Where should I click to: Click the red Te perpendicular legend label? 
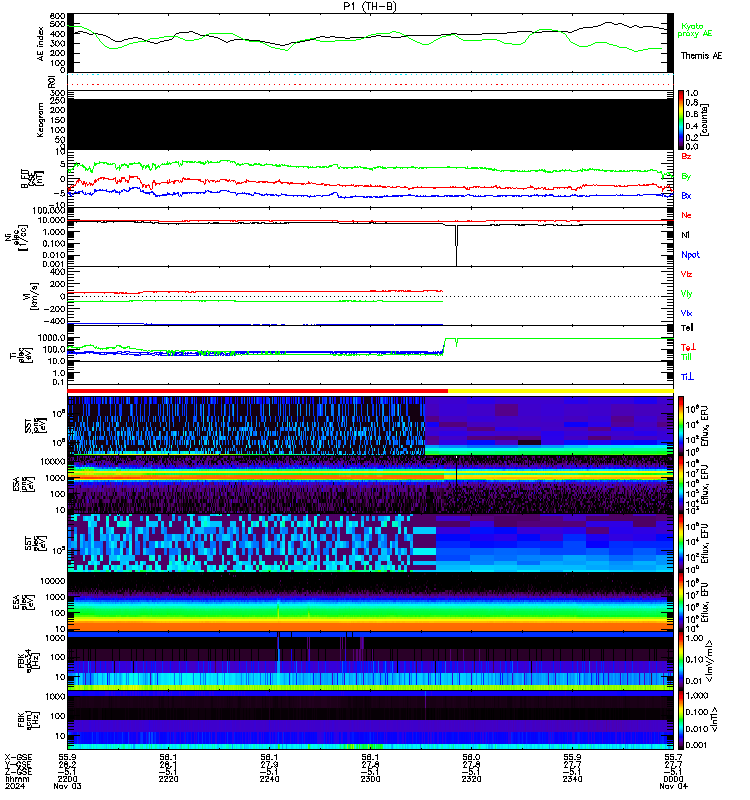[688, 347]
